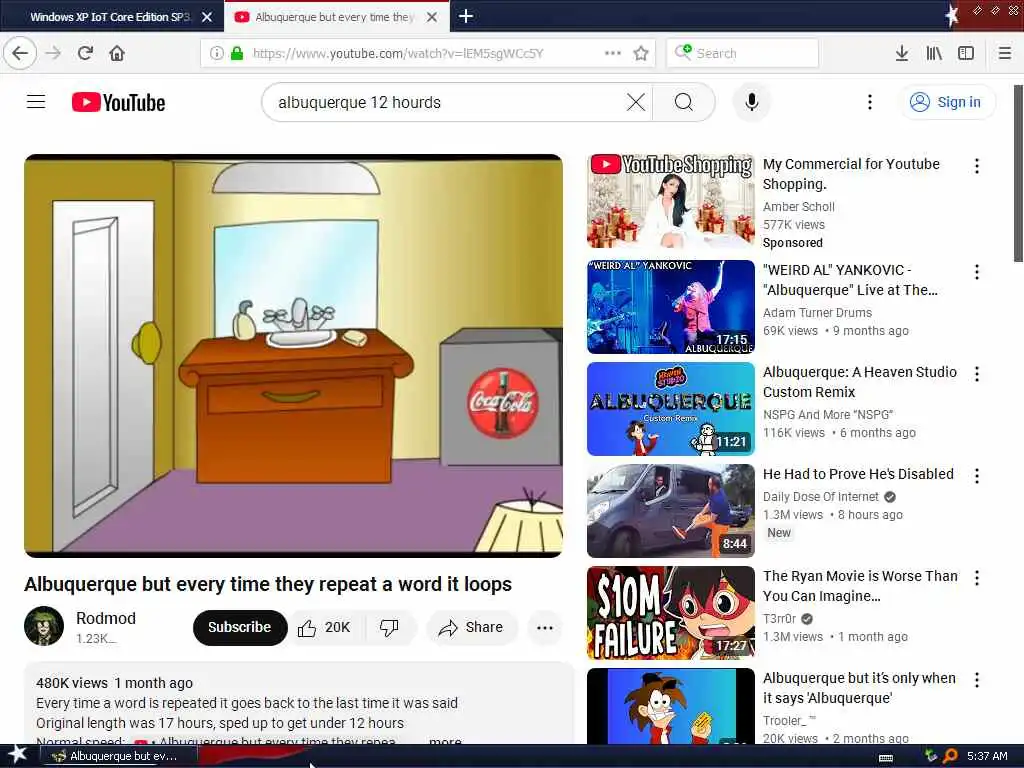Open a new browser tab
This screenshot has height=768, width=1024.
point(466,16)
